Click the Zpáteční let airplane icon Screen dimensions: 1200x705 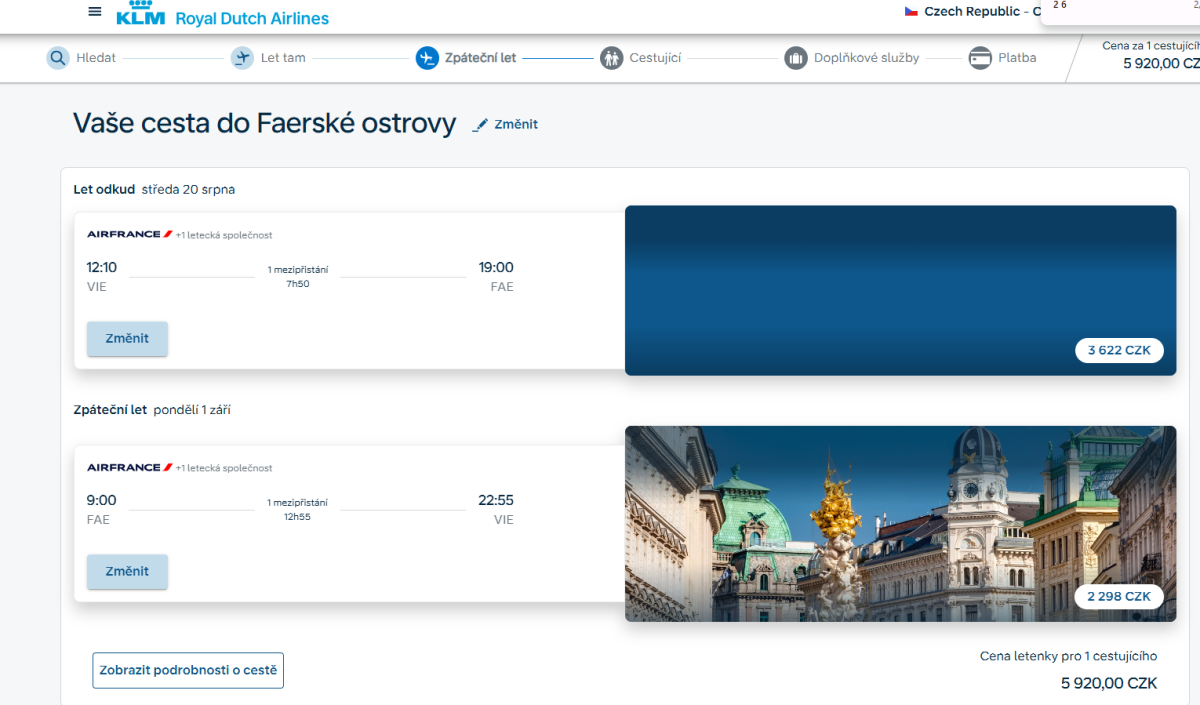[427, 58]
